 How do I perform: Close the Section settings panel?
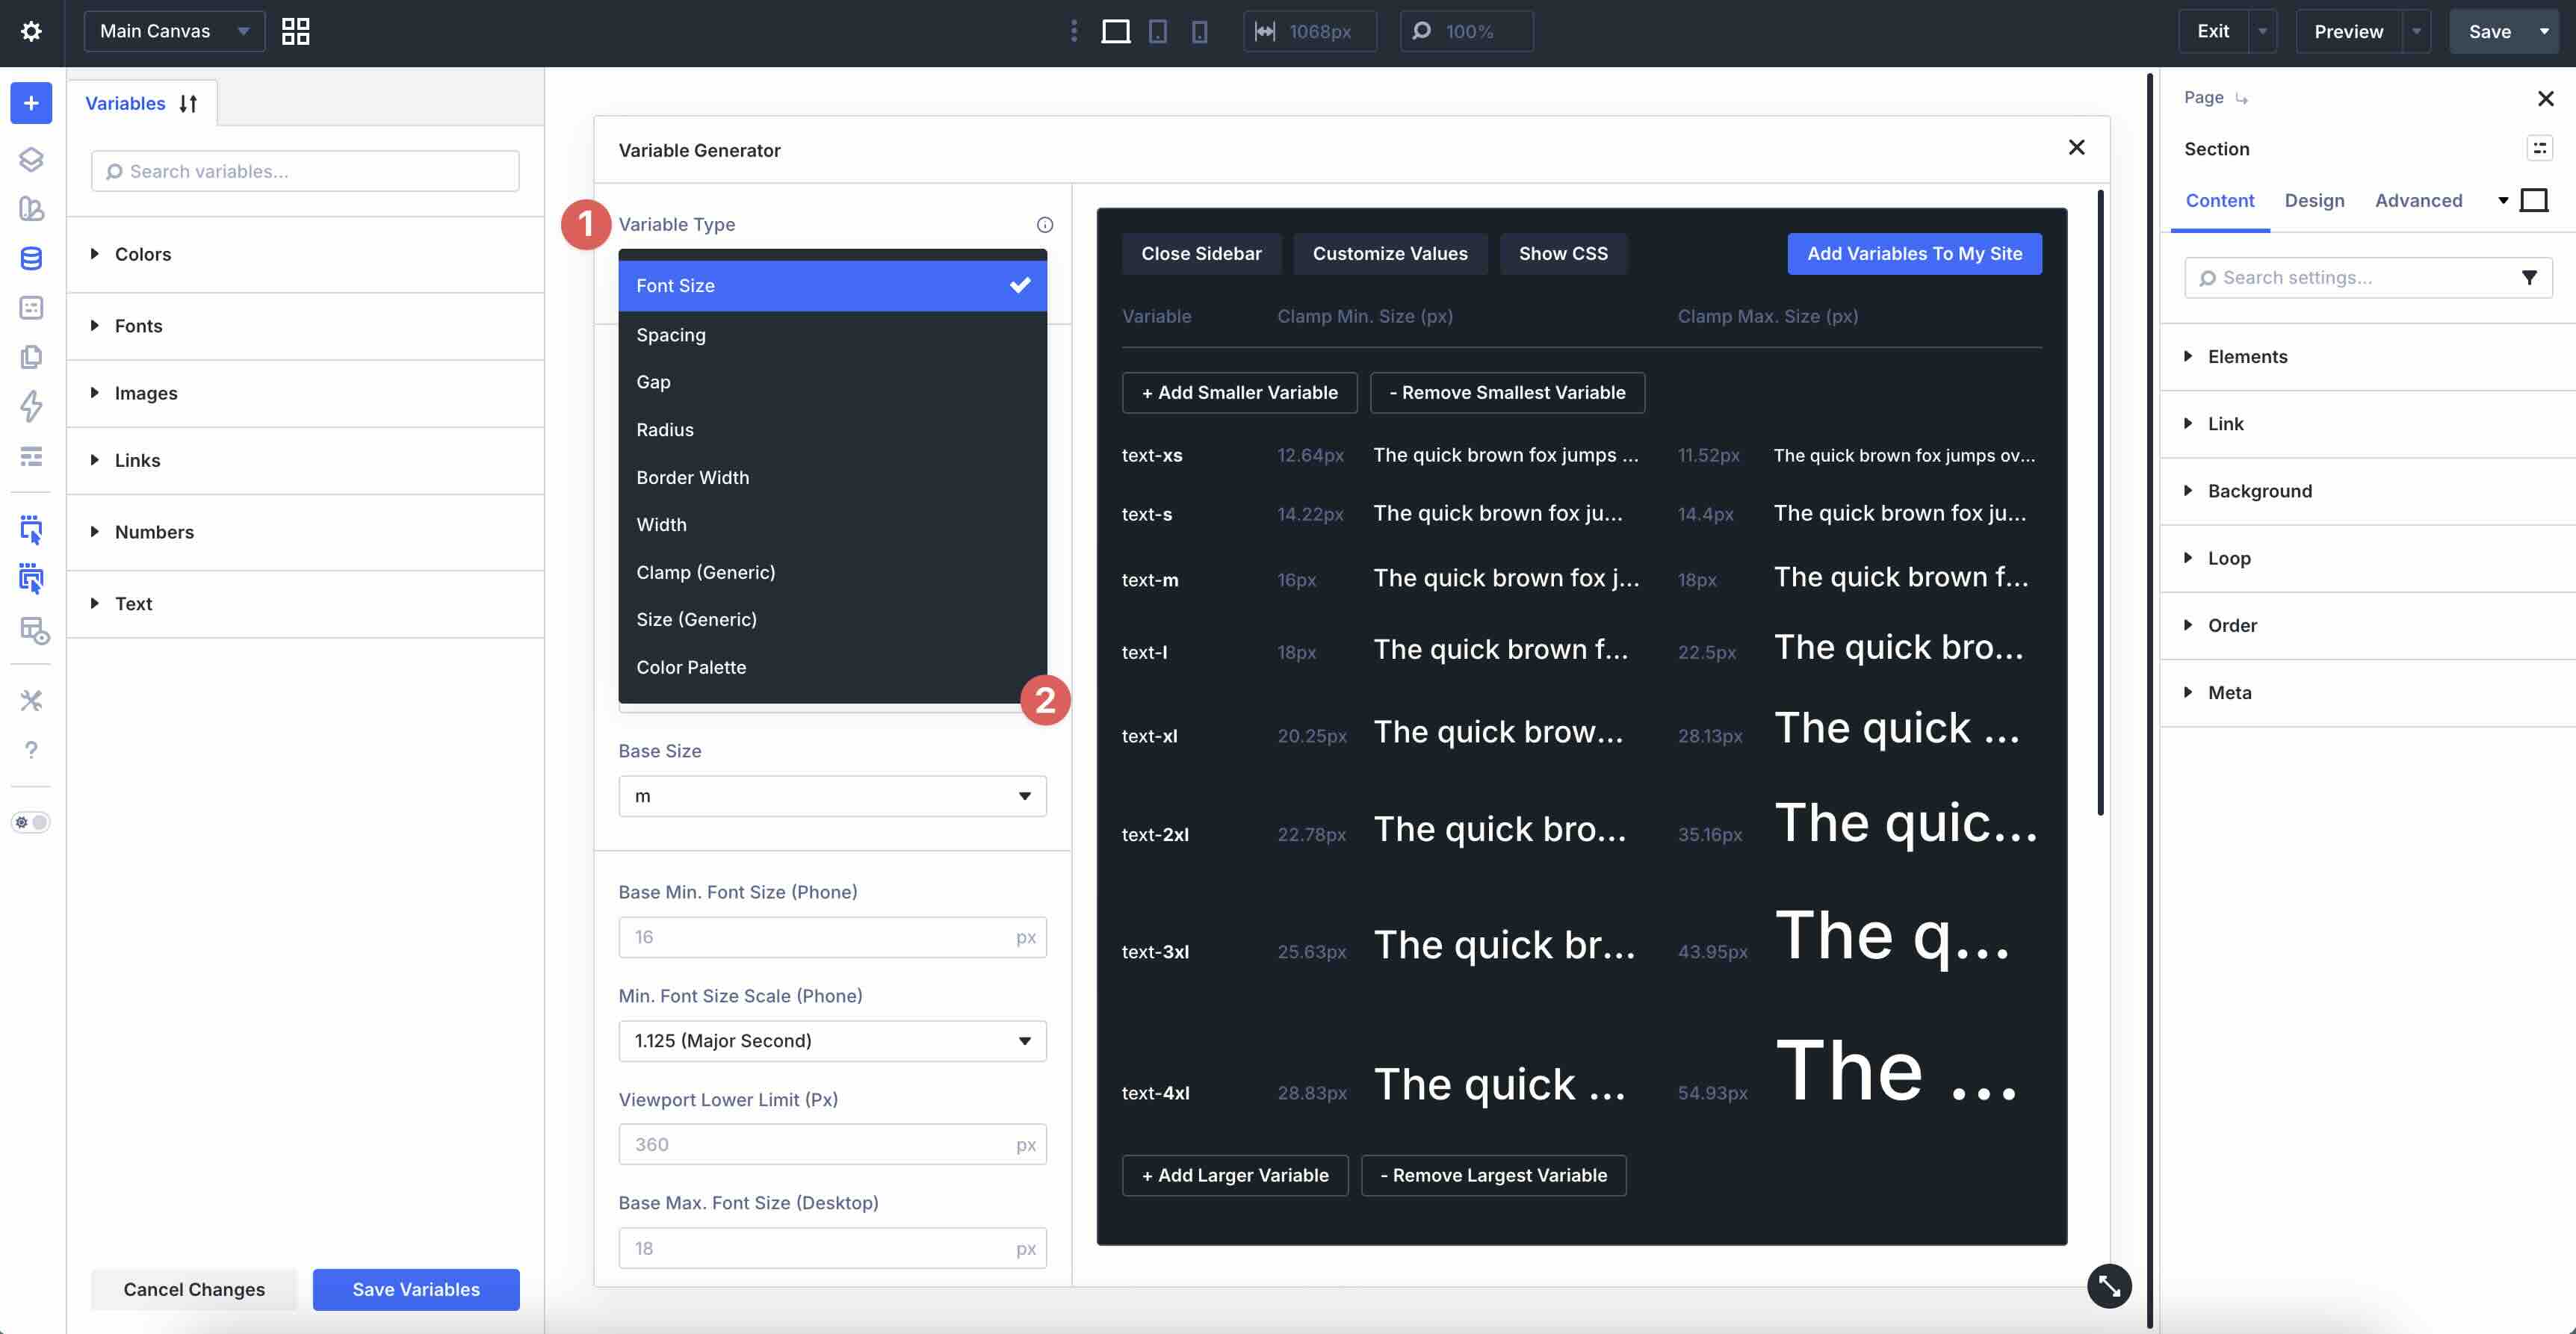(x=2545, y=98)
